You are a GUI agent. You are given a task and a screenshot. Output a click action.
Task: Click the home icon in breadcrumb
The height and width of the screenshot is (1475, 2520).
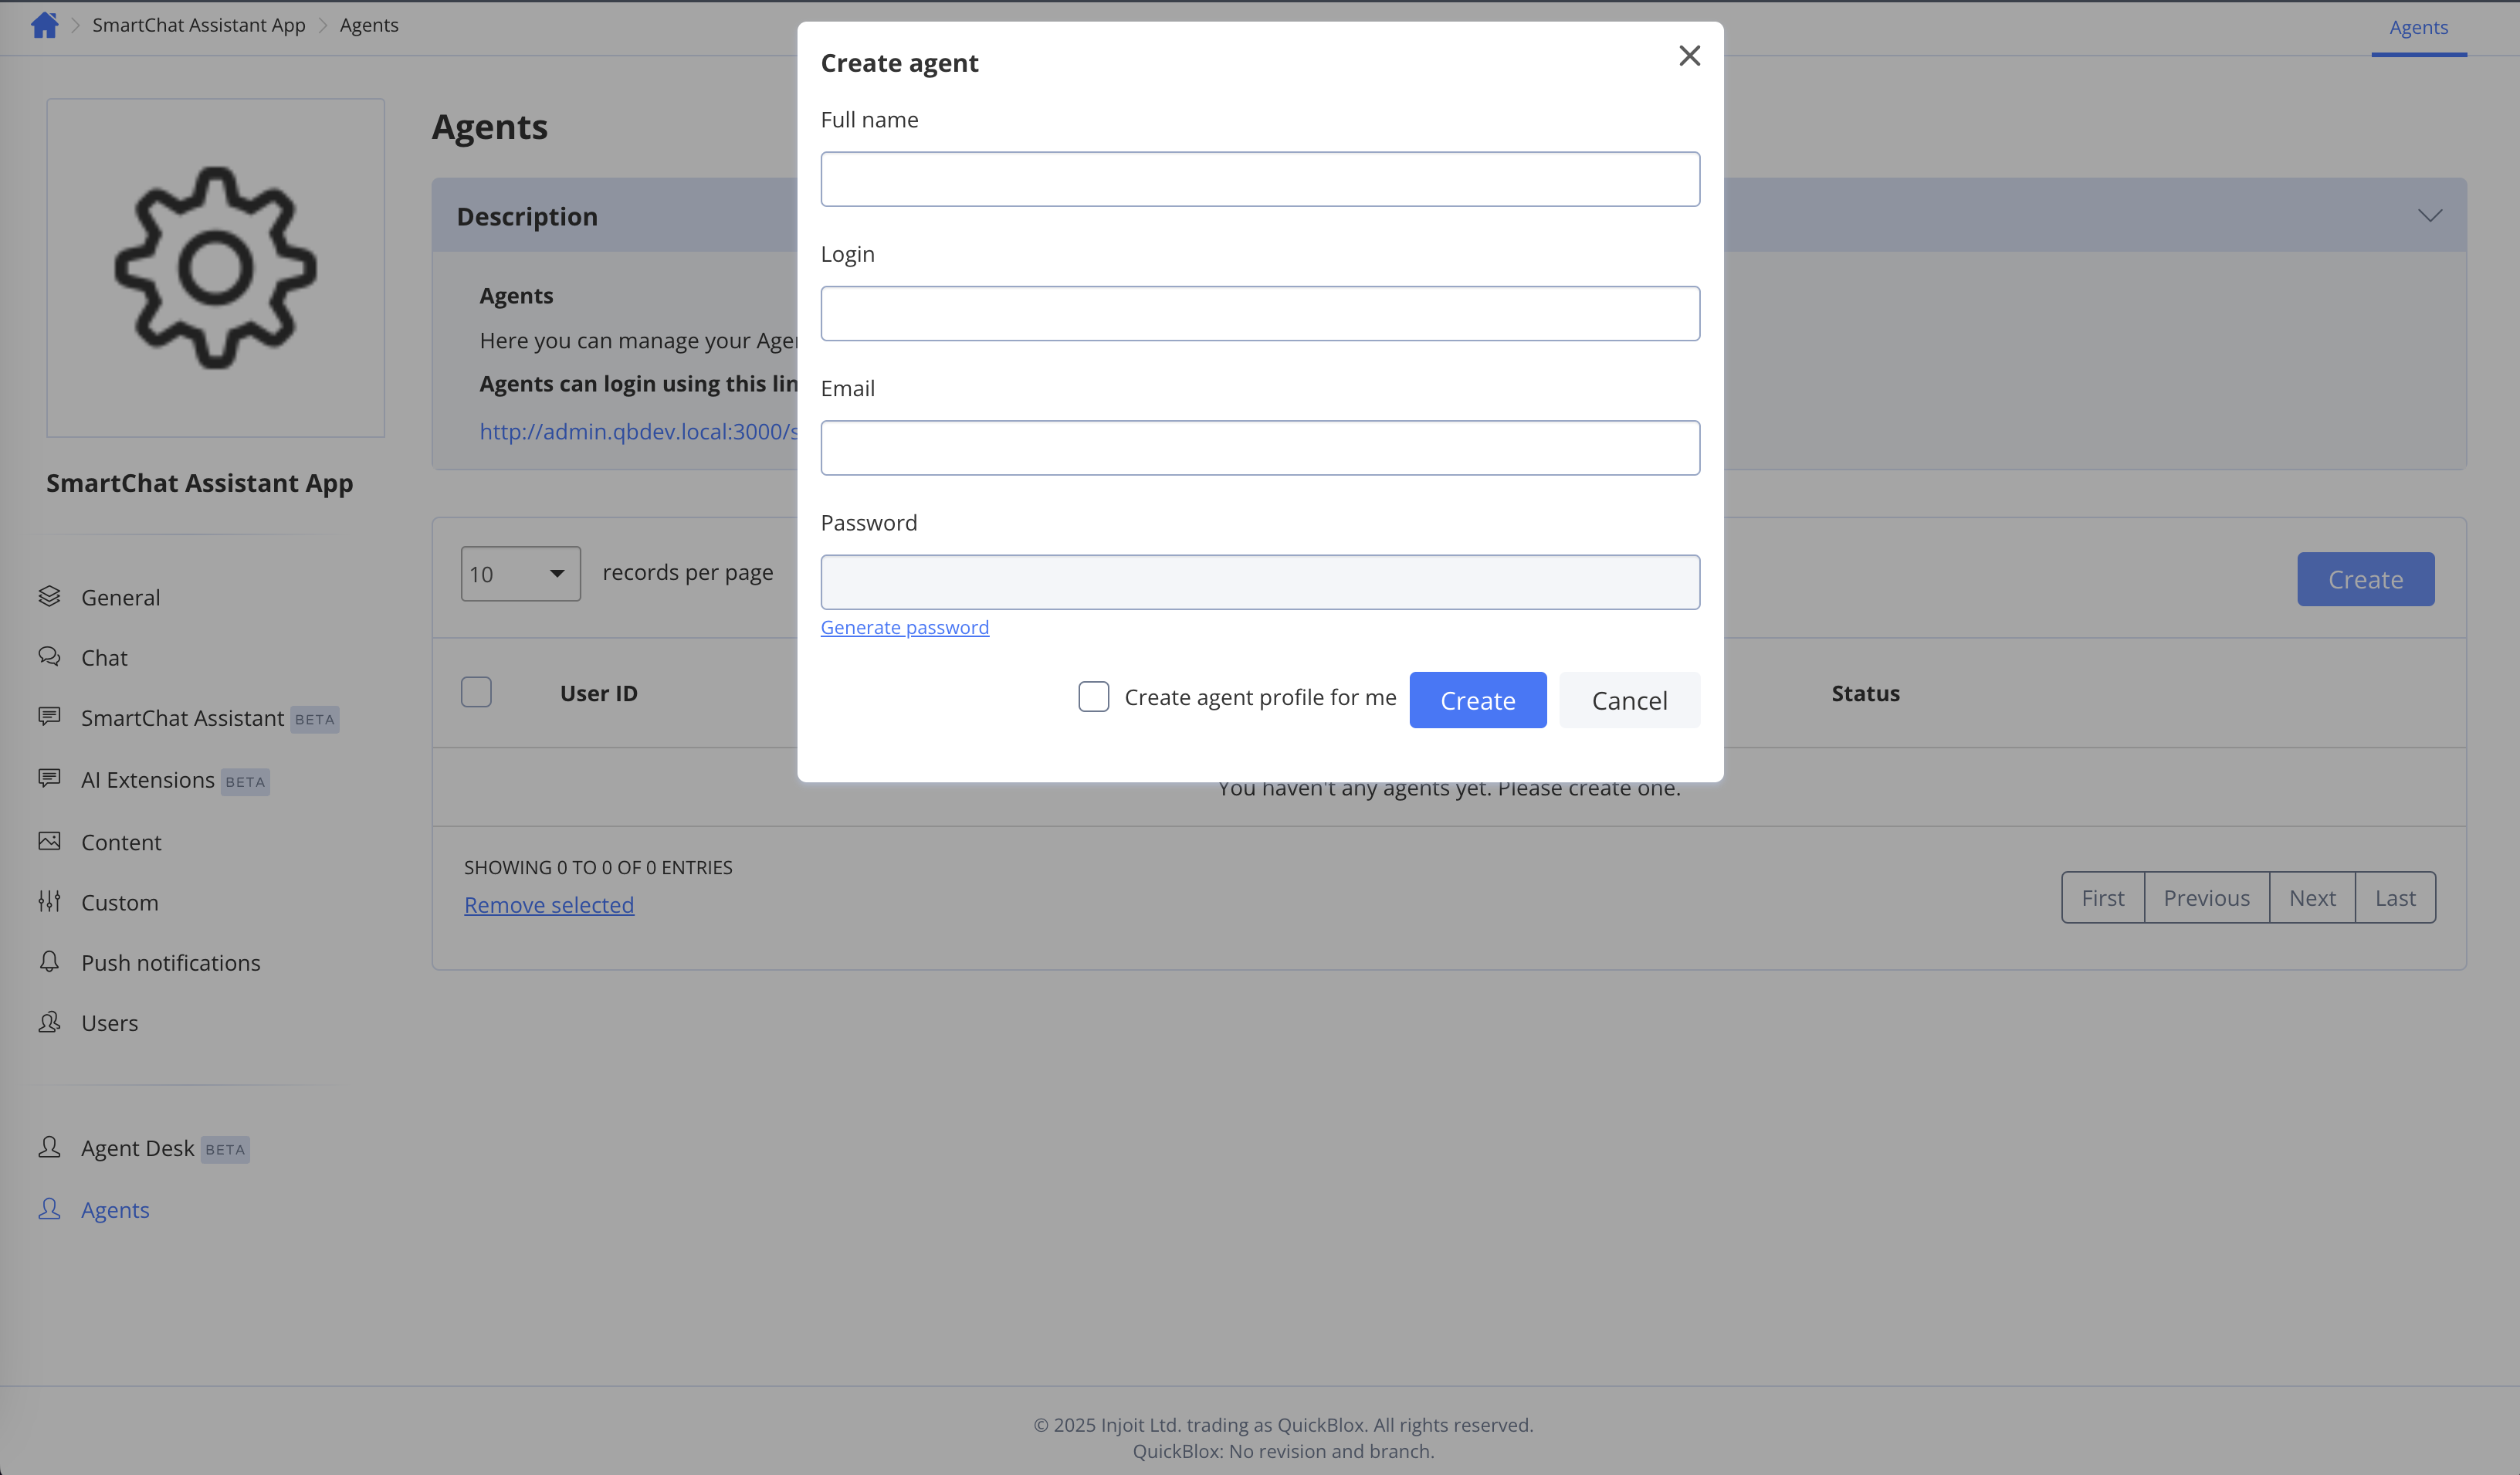tap(44, 25)
